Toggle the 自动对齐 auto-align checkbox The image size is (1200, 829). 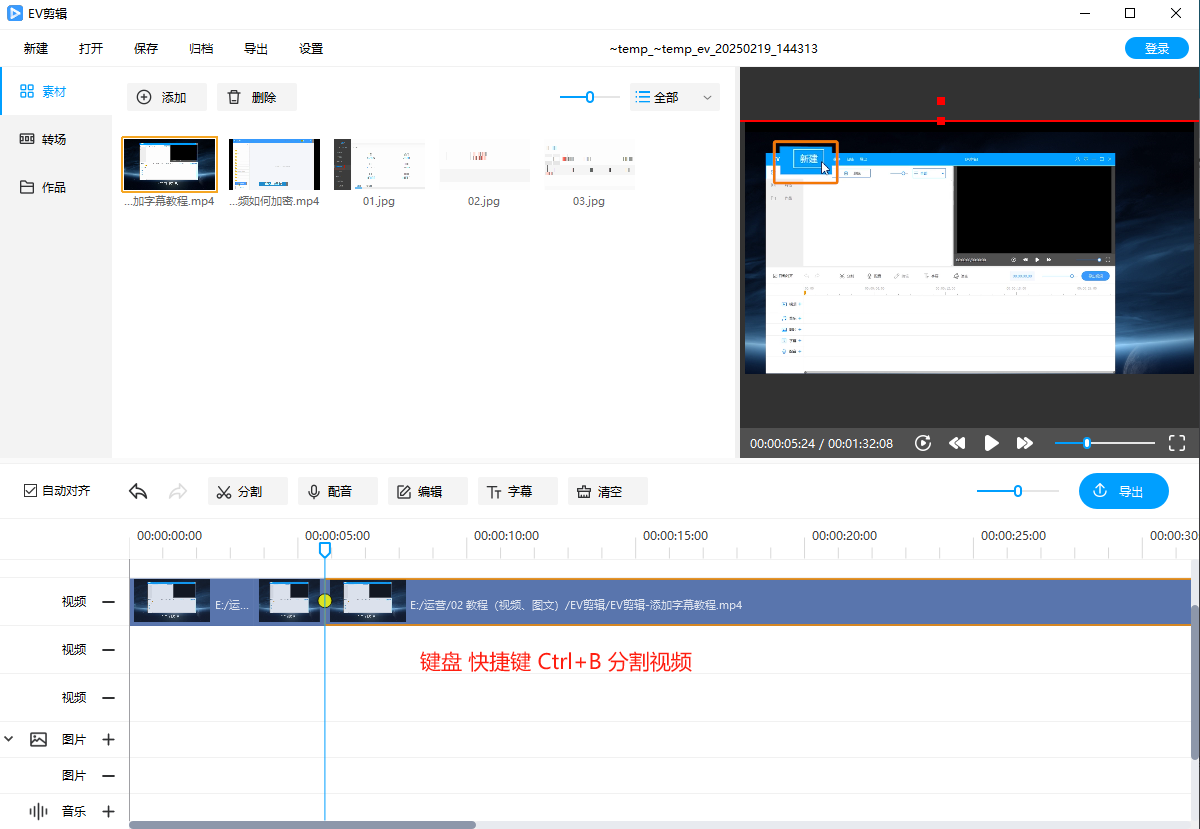[31, 491]
